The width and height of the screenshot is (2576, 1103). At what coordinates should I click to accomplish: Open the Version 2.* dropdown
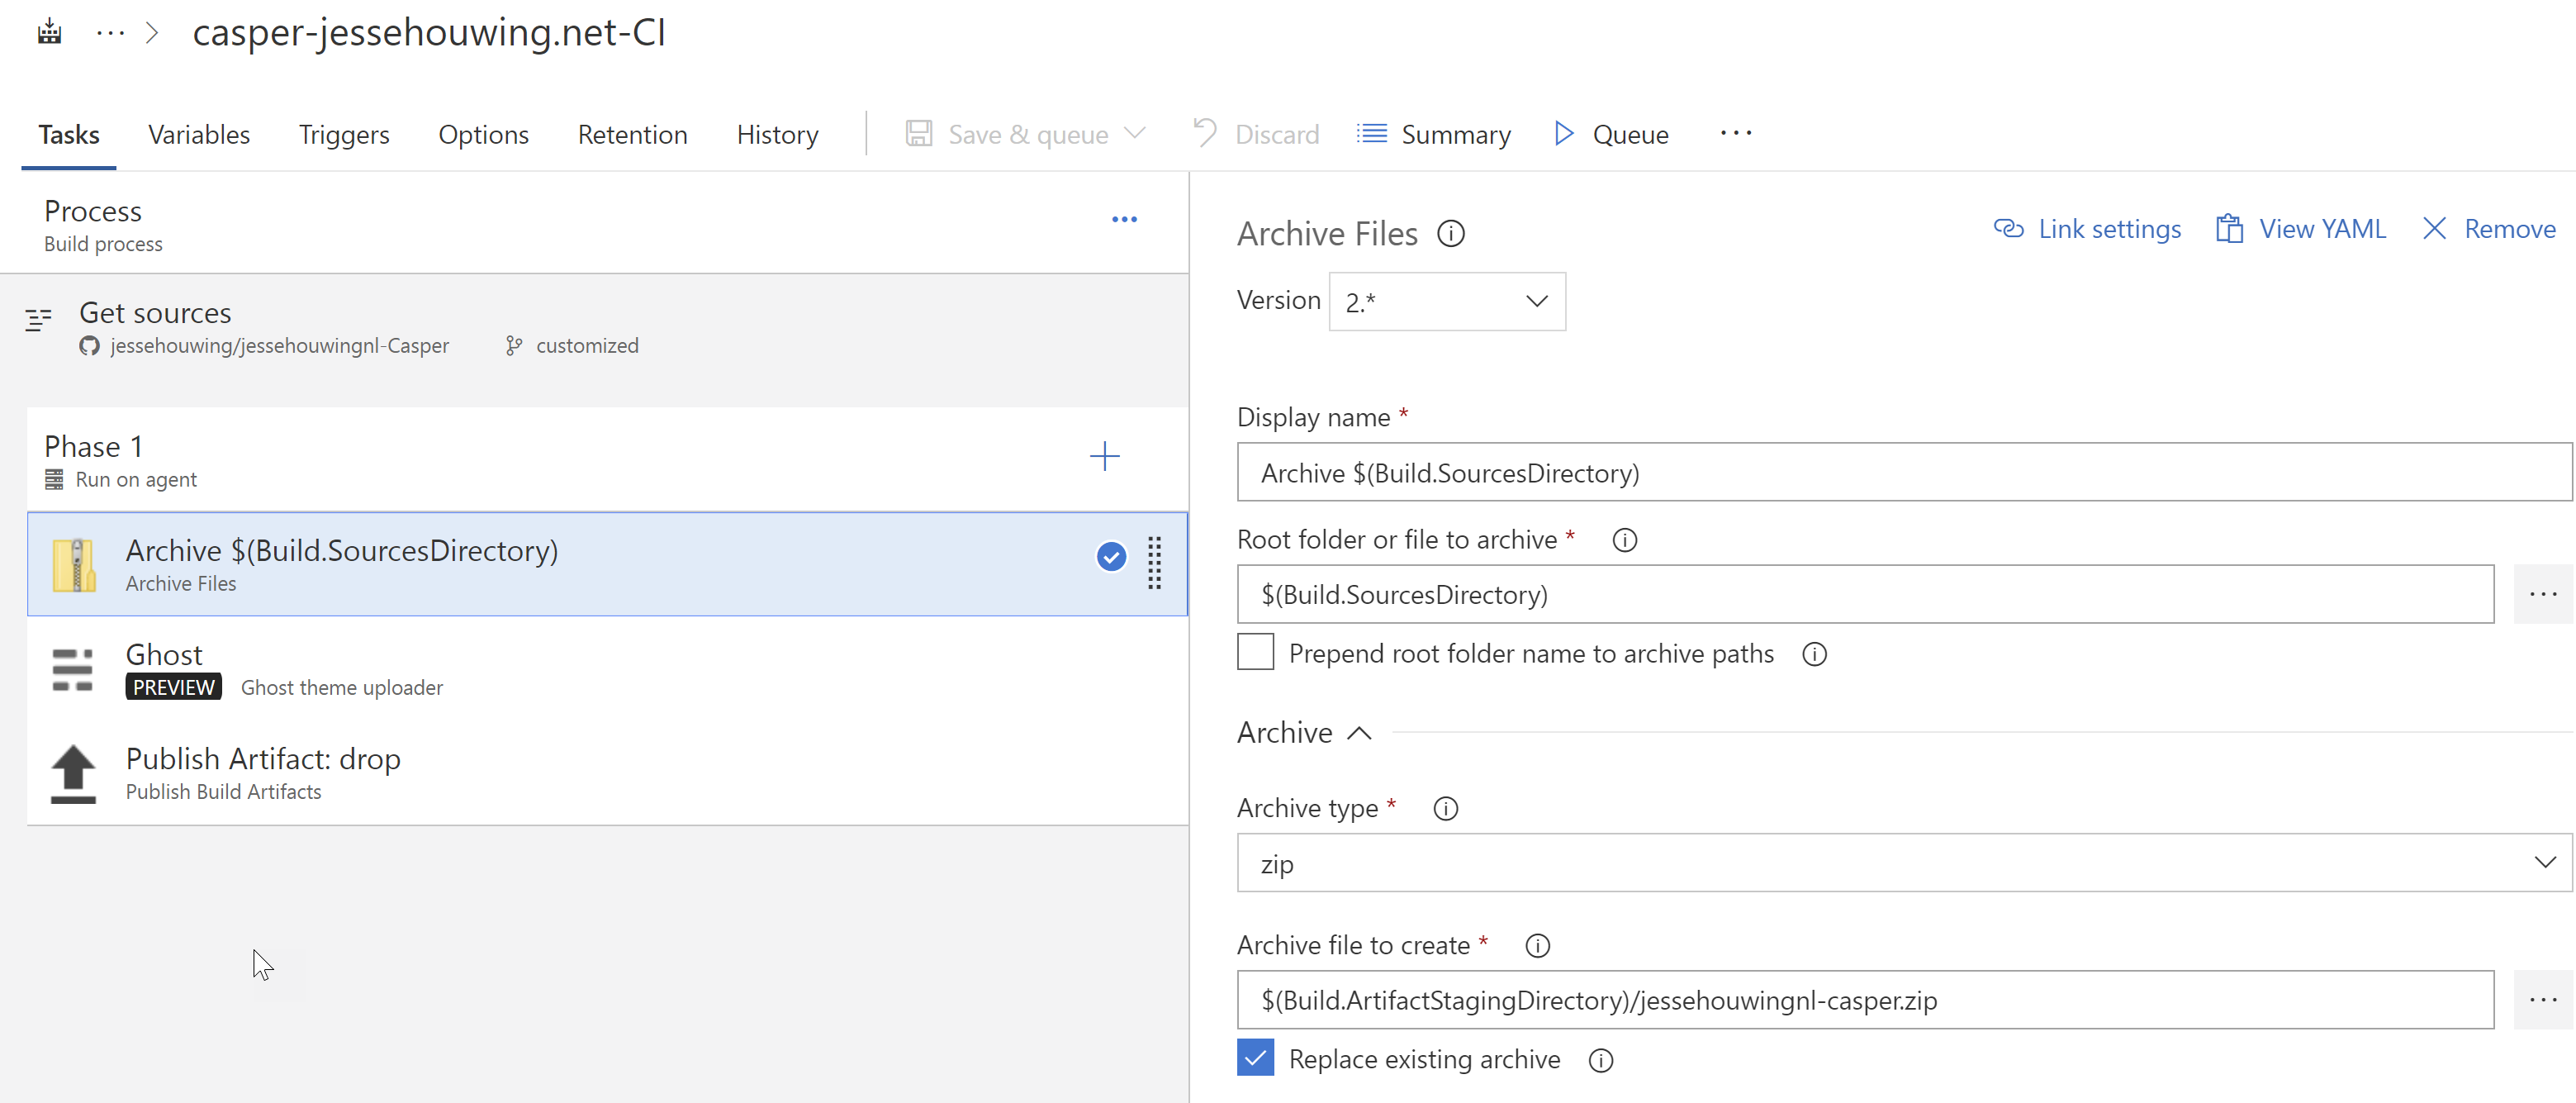1446,302
